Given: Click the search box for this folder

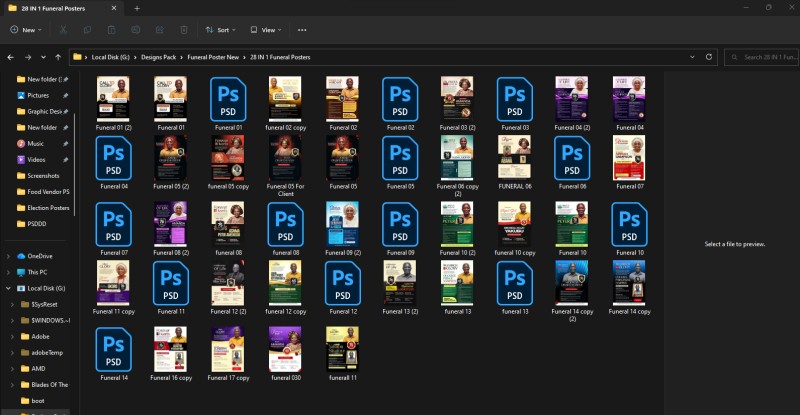Looking at the screenshot, I should click(x=762, y=57).
